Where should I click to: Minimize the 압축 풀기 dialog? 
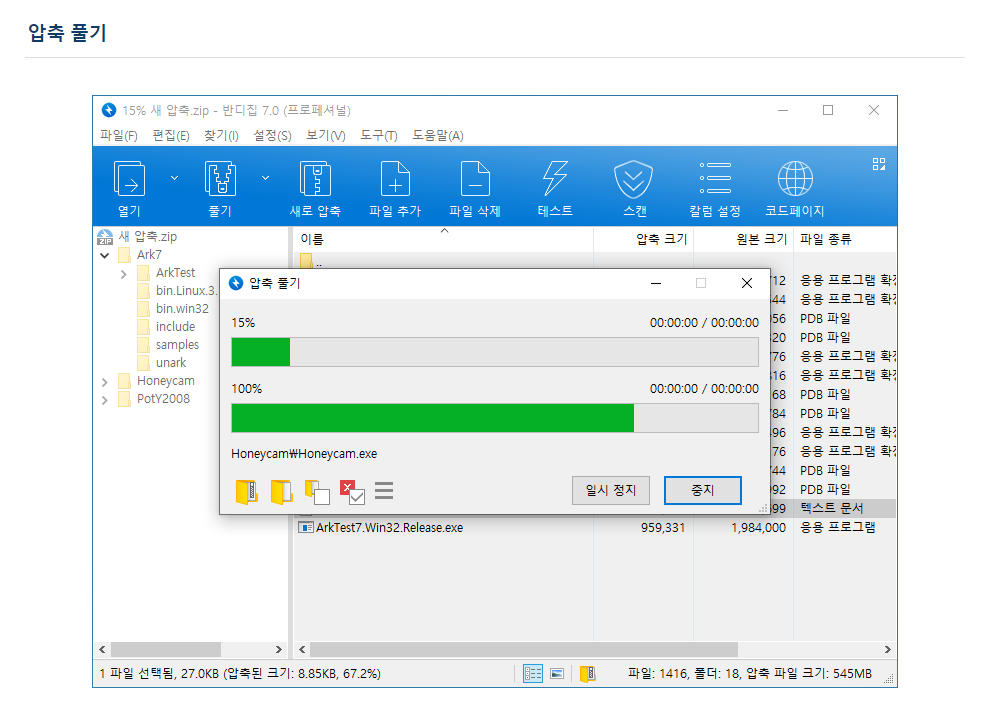click(656, 283)
